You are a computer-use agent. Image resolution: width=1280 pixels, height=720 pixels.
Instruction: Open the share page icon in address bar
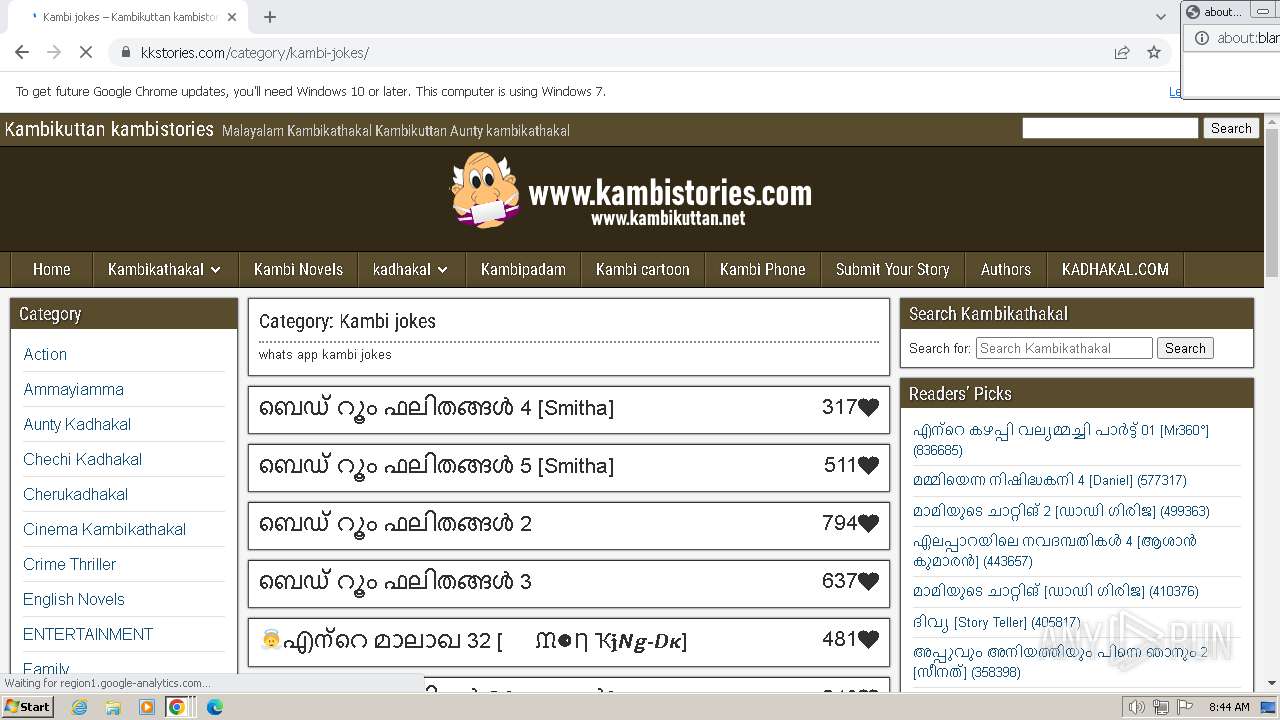tap(1122, 52)
